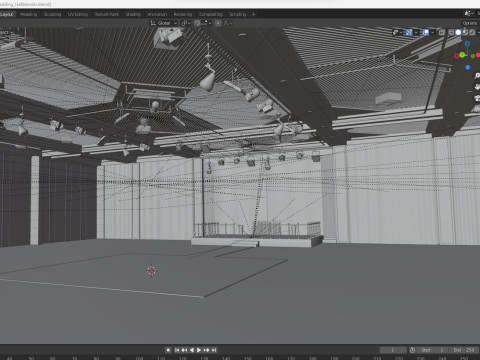Open the Sculpting workspace tab
480x360 pixels.
[x=52, y=14]
